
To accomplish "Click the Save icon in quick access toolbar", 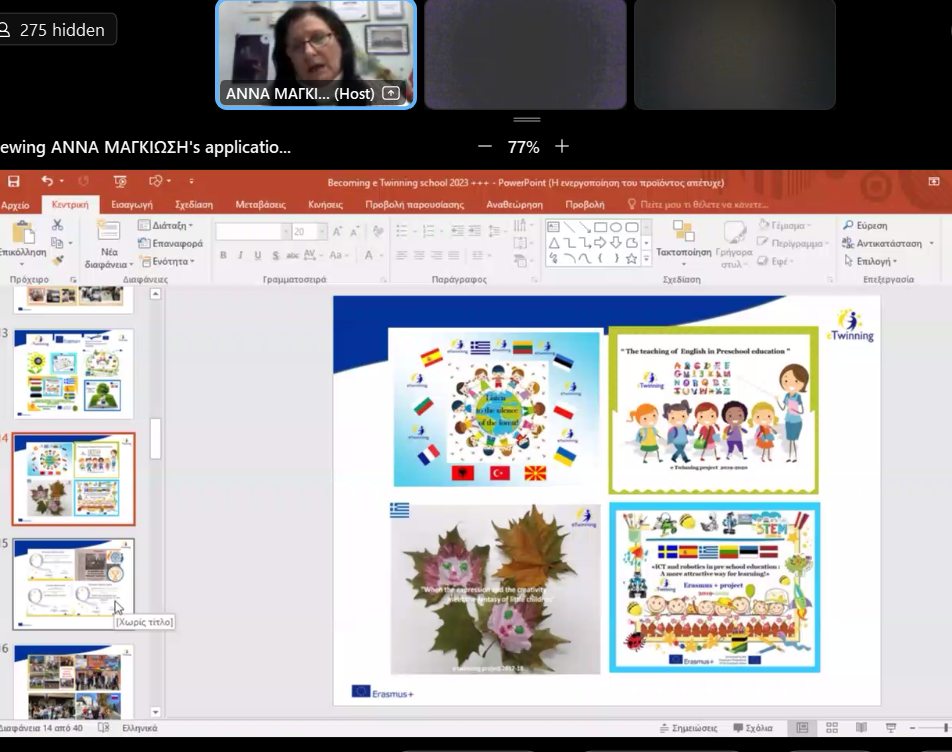I will coord(13,181).
